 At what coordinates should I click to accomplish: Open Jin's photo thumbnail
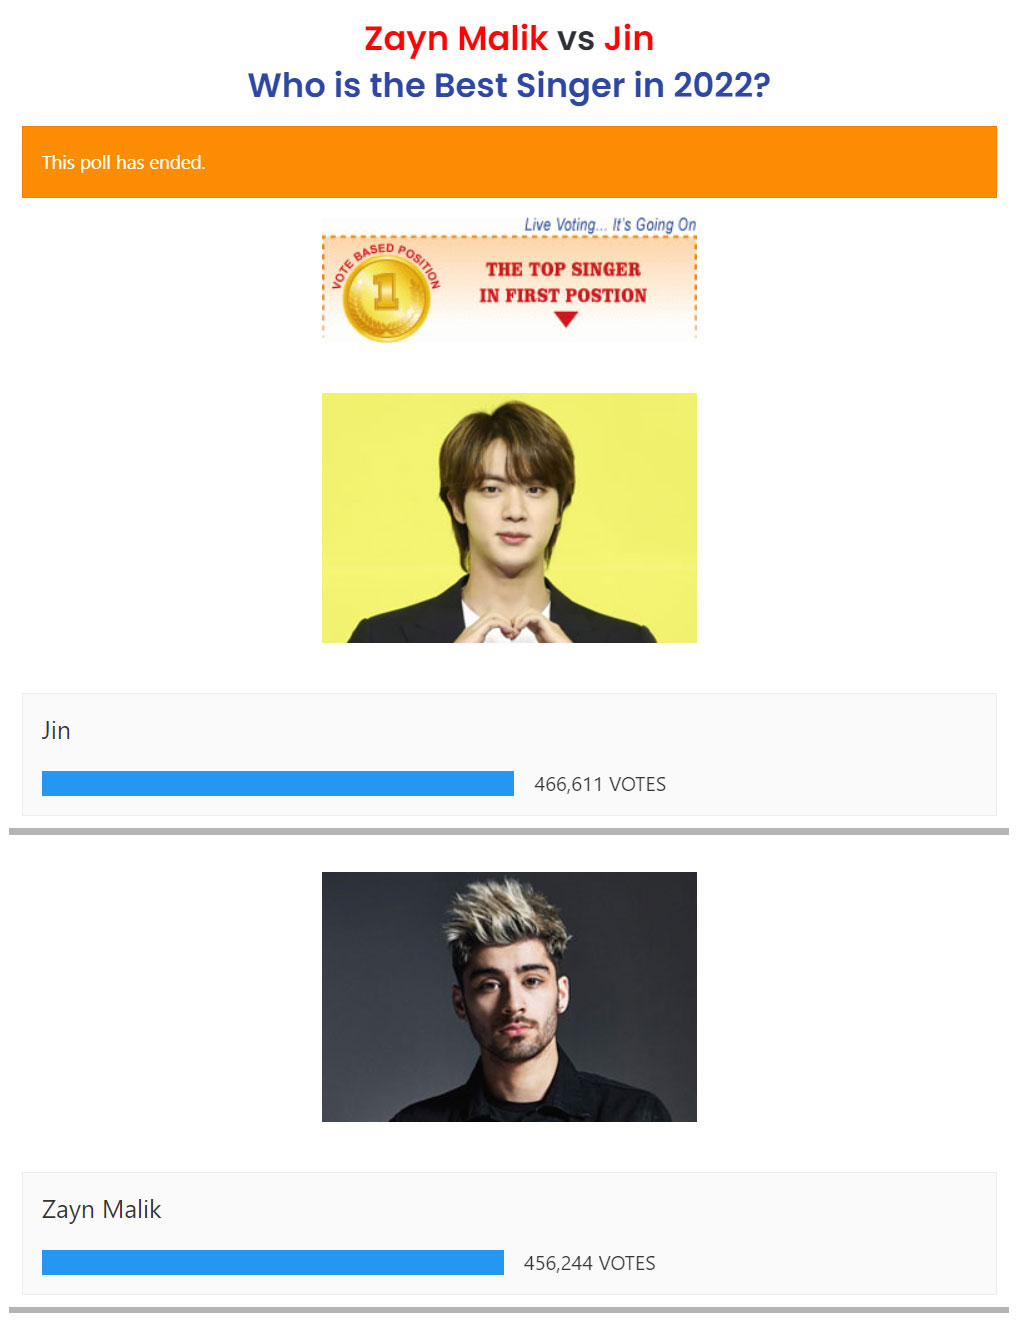(x=509, y=518)
